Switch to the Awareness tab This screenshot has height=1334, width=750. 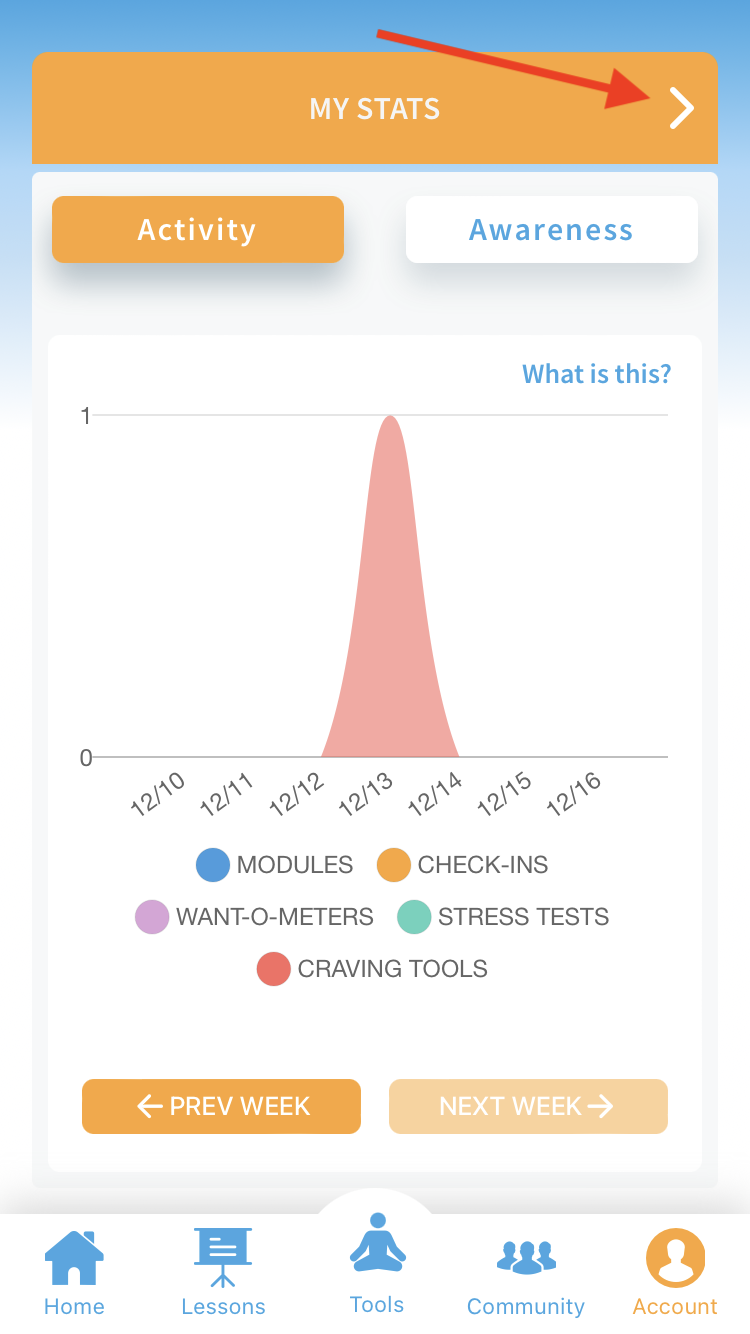click(551, 230)
